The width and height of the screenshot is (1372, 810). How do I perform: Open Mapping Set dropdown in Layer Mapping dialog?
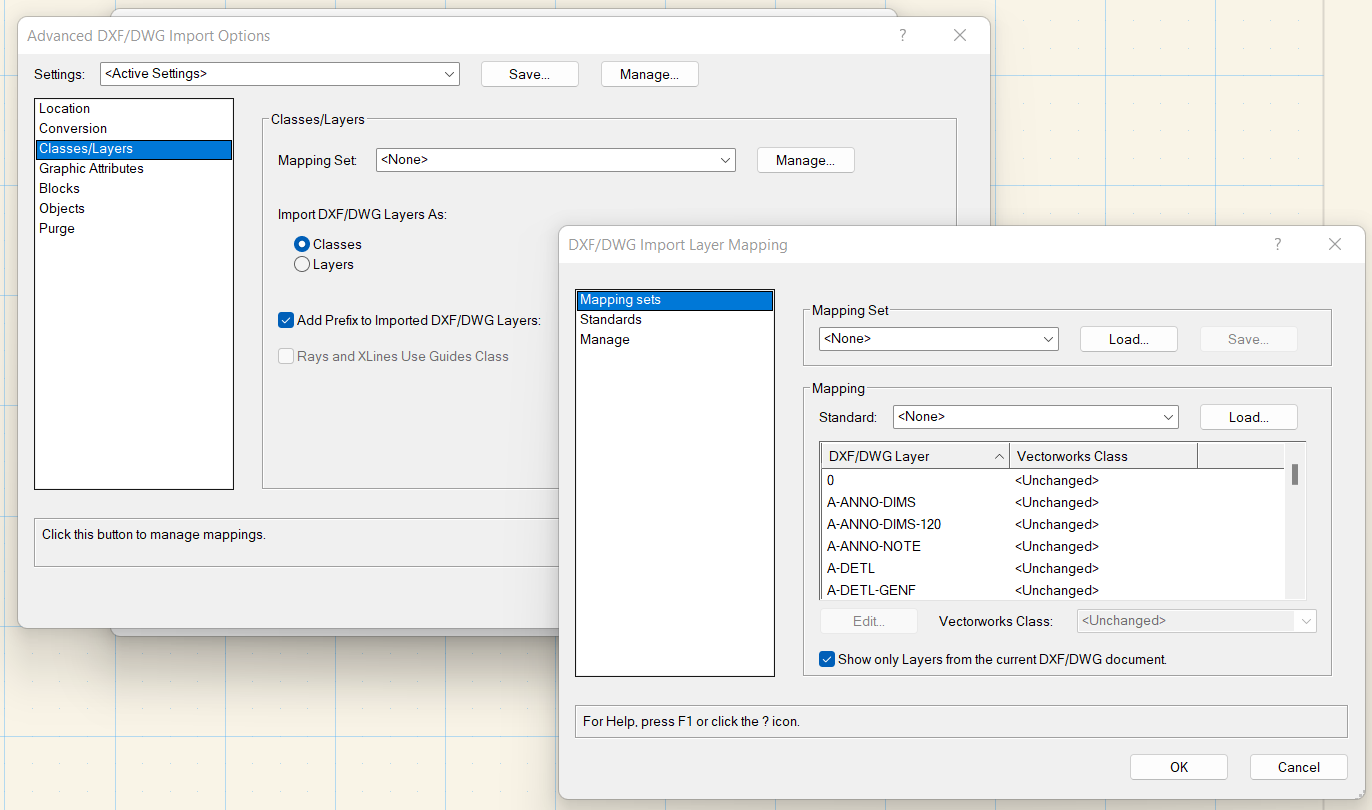coord(938,339)
